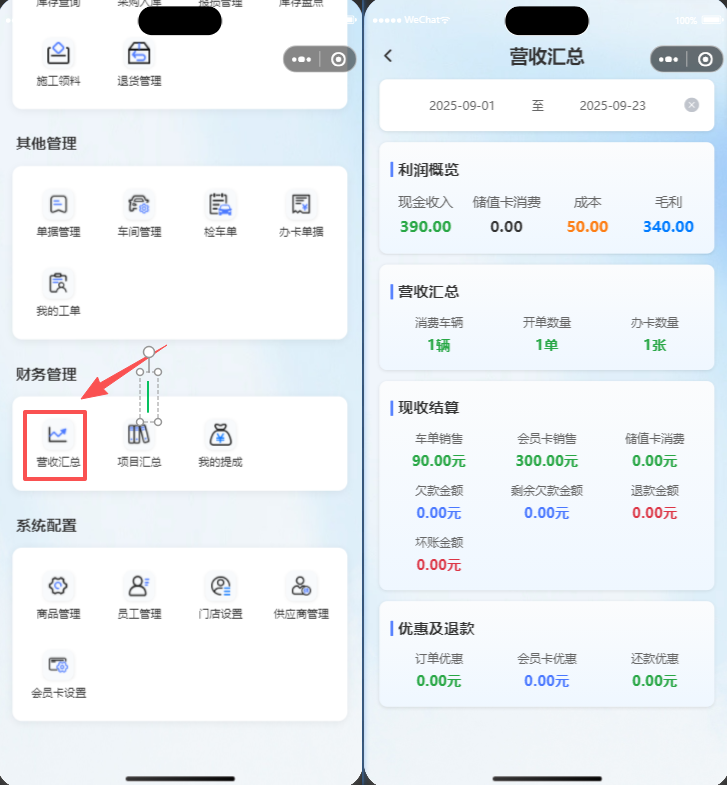The height and width of the screenshot is (785, 727).
Task: Tap right screen mini-program more menu dots
Action: [668, 60]
